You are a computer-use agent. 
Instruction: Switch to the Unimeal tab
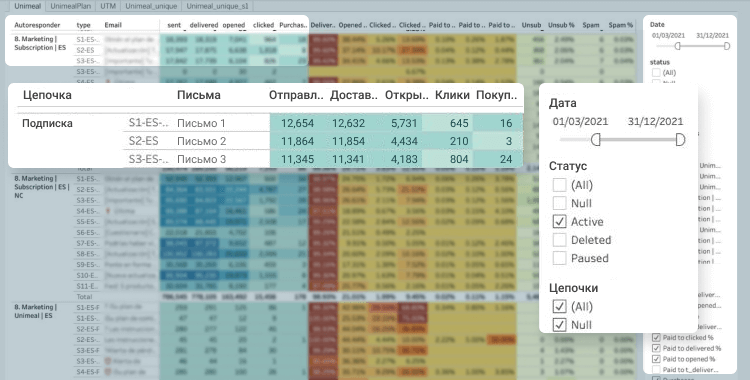27,6
